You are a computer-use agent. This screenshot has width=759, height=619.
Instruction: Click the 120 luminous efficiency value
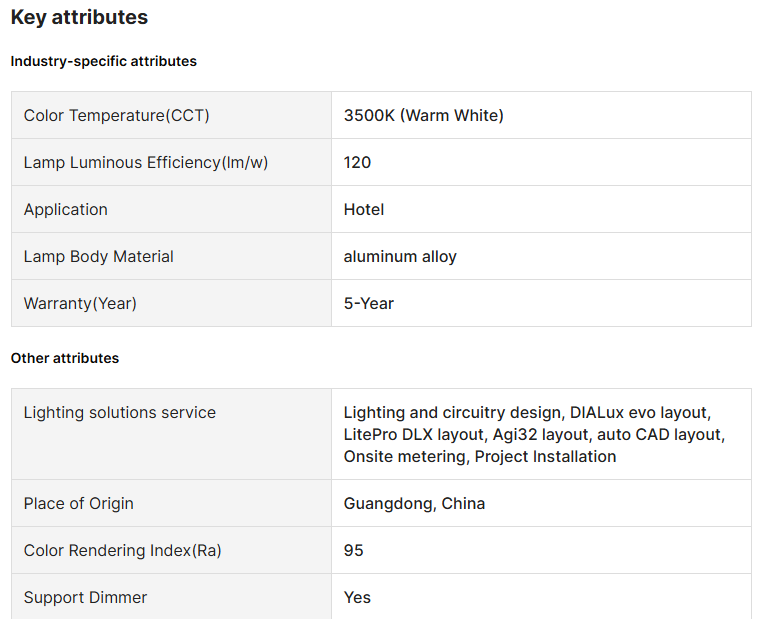[357, 163]
